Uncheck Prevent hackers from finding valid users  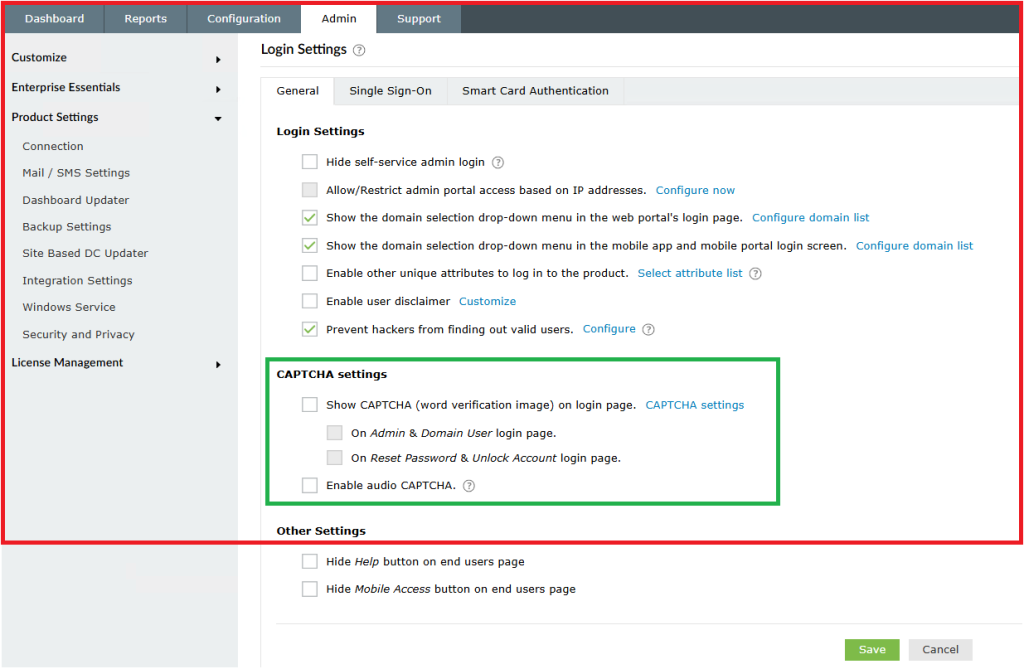click(310, 329)
